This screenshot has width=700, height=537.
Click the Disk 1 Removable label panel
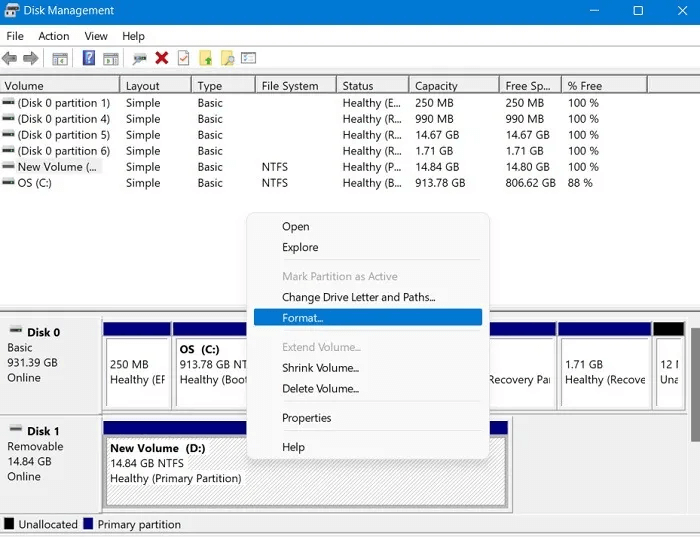50,464
